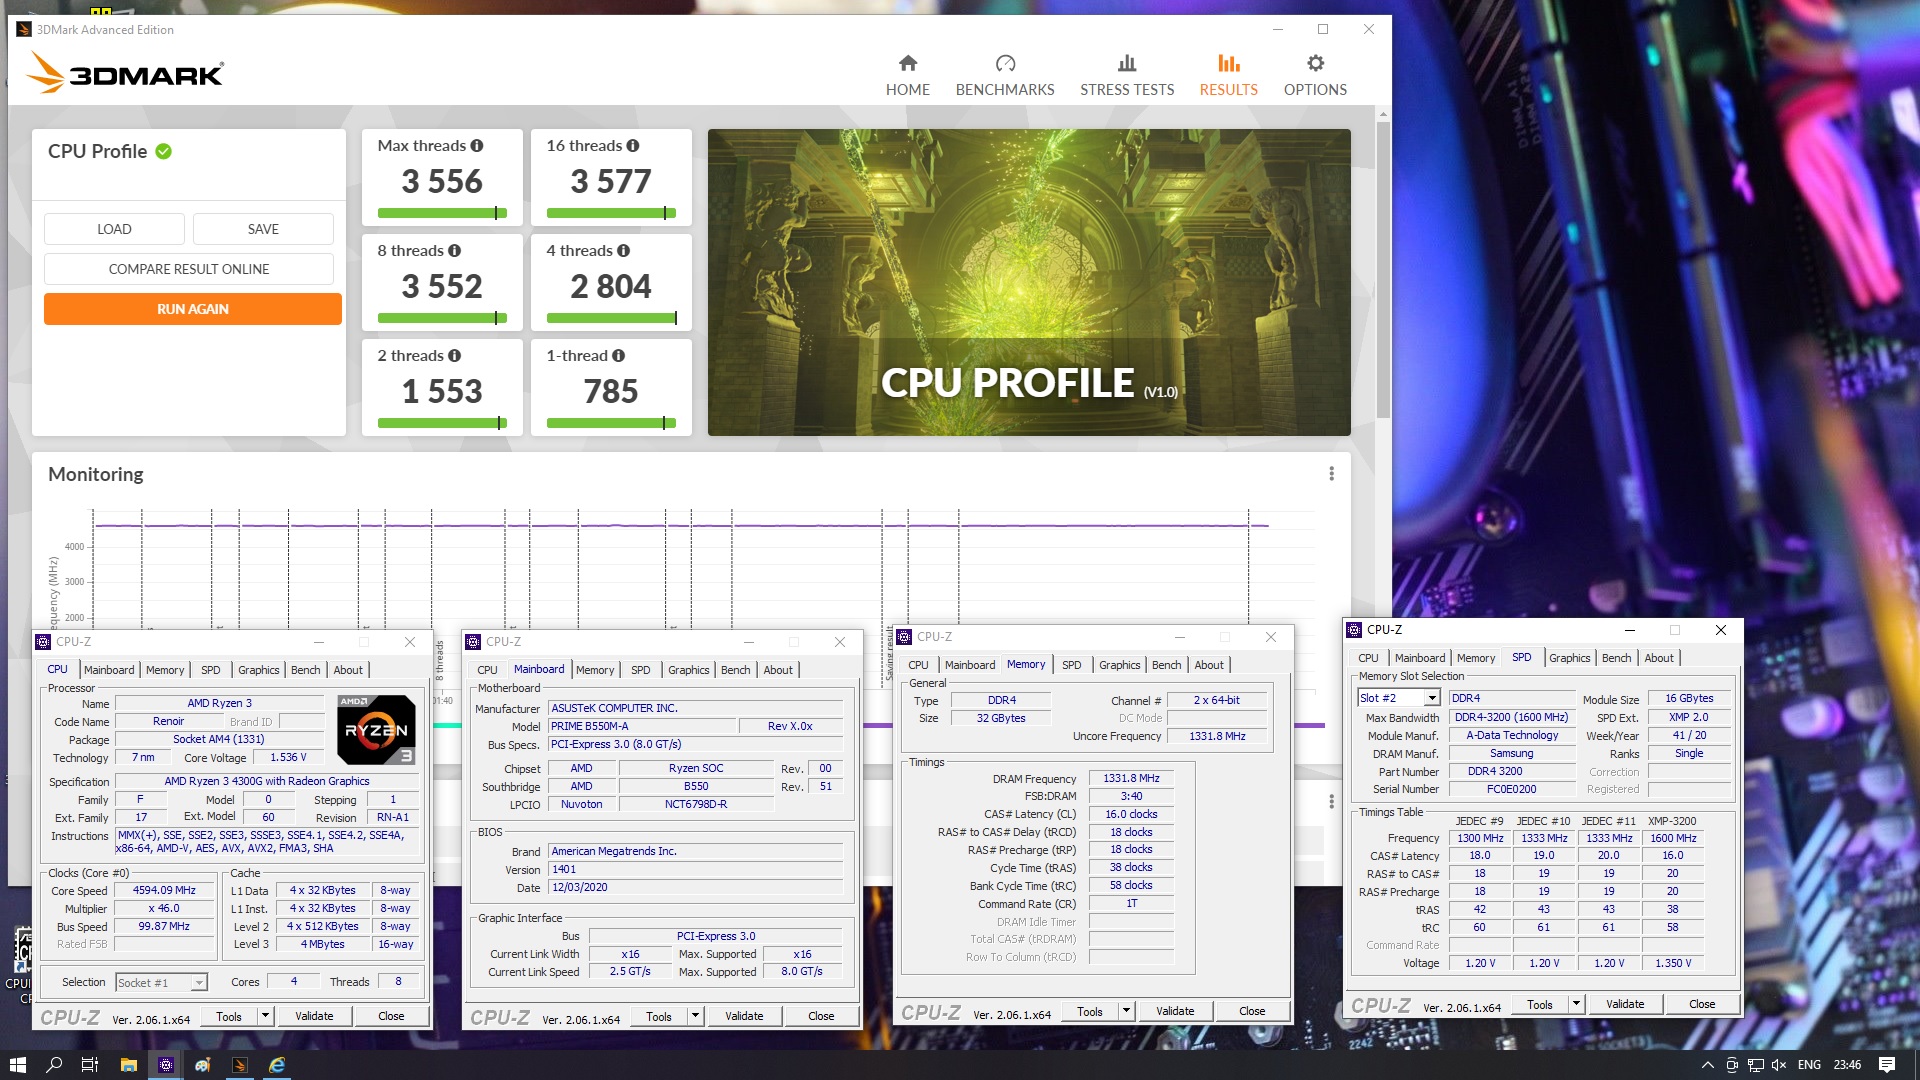Click the 4 threads info icon
1920x1080 pixels.
coord(624,251)
